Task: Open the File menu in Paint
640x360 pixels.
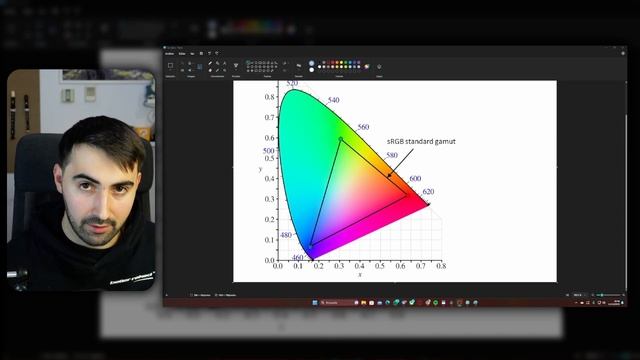Action: 169,53
